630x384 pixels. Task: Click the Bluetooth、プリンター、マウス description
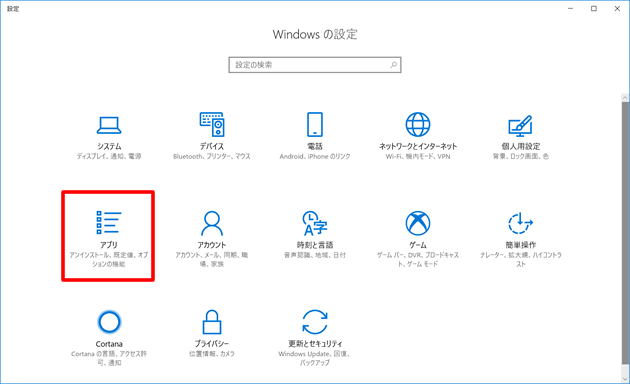pyautogui.click(x=212, y=156)
